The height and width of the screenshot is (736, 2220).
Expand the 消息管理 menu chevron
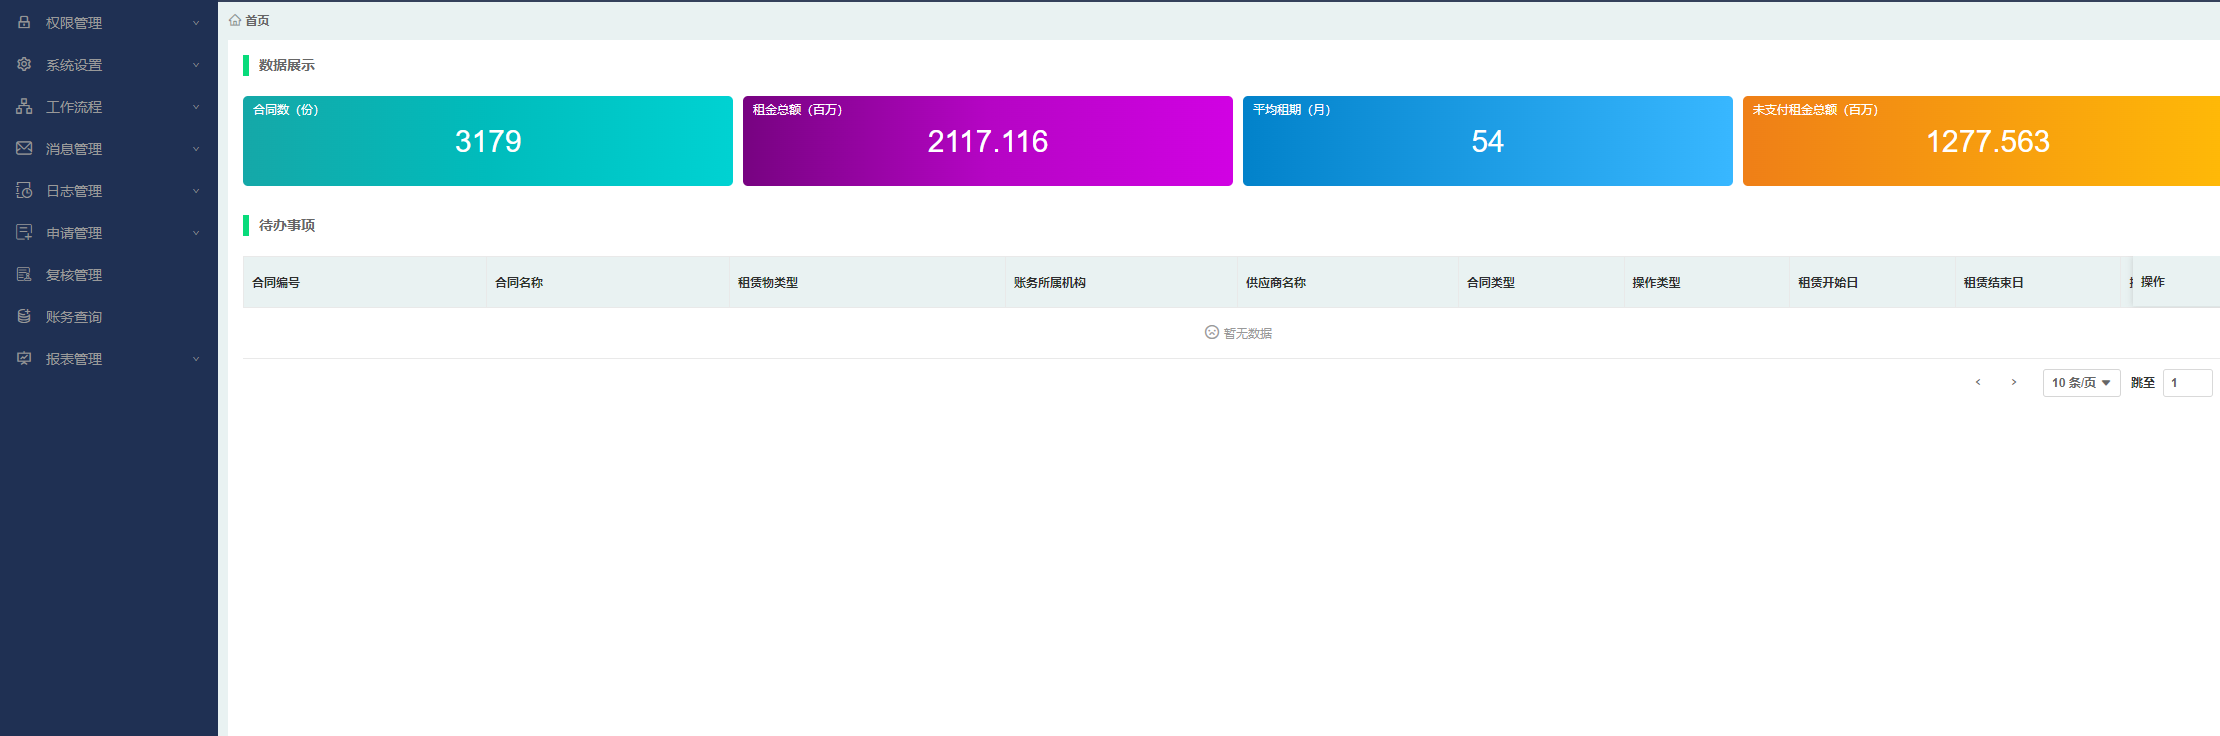click(x=196, y=149)
